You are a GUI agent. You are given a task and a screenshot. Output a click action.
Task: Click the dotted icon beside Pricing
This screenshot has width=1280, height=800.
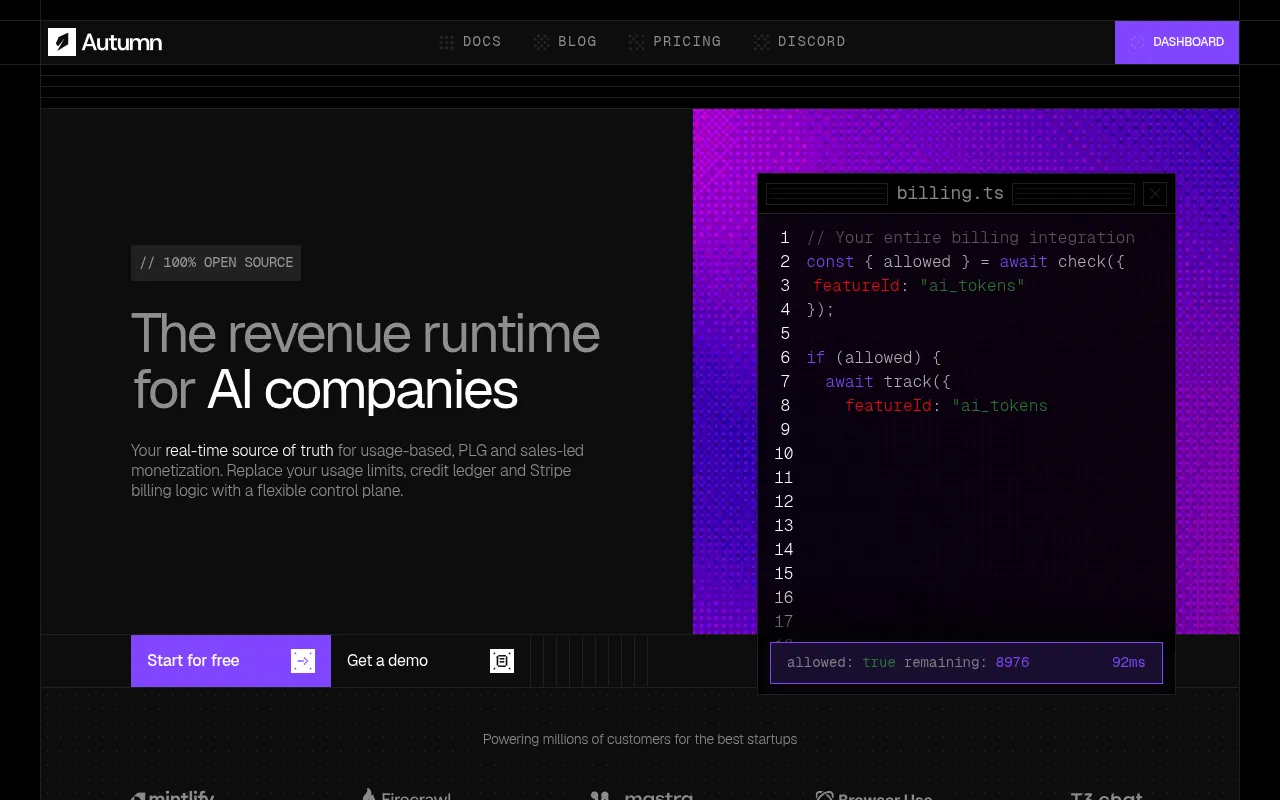[636, 42]
